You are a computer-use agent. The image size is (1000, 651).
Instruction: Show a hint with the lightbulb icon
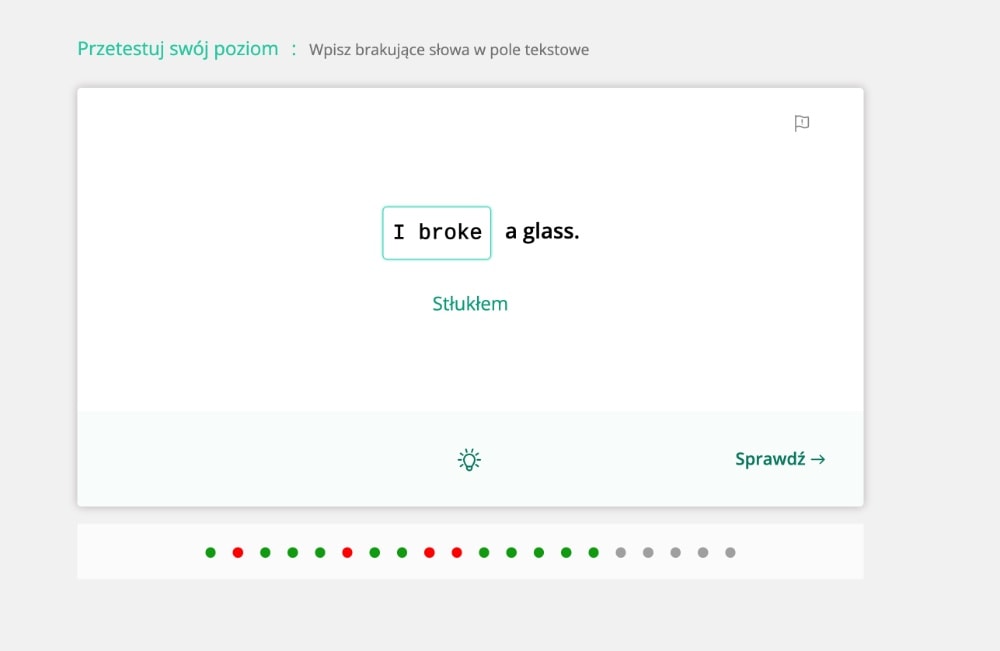click(x=469, y=460)
